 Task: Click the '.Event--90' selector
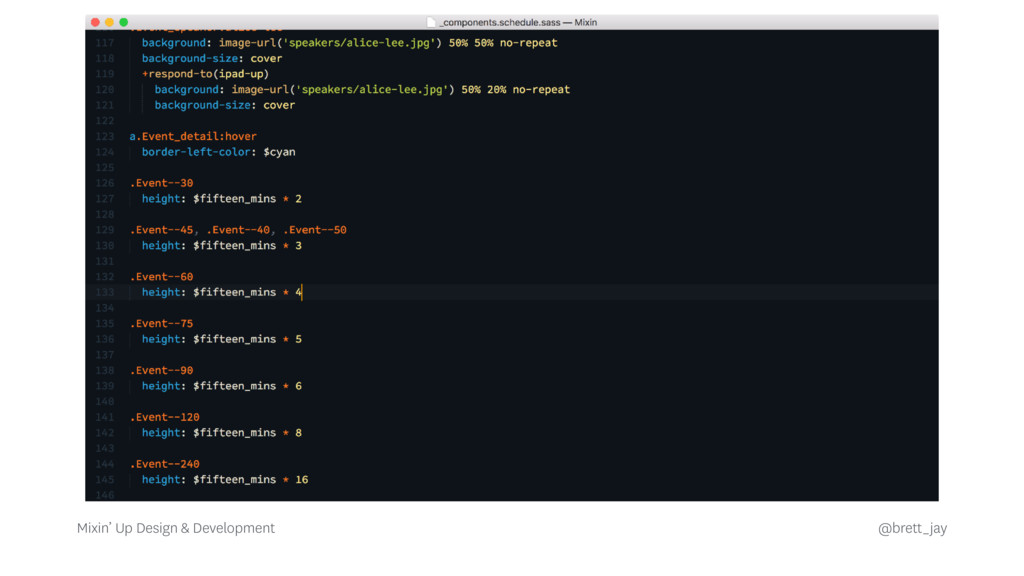click(161, 371)
